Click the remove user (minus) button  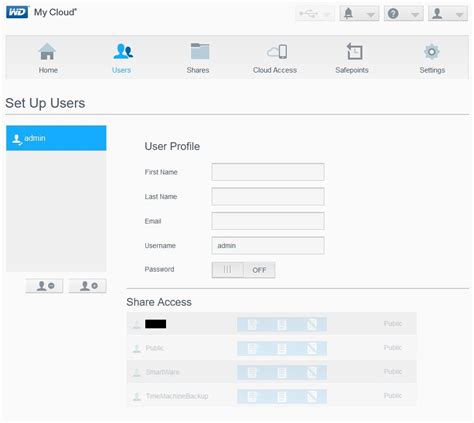coord(44,286)
